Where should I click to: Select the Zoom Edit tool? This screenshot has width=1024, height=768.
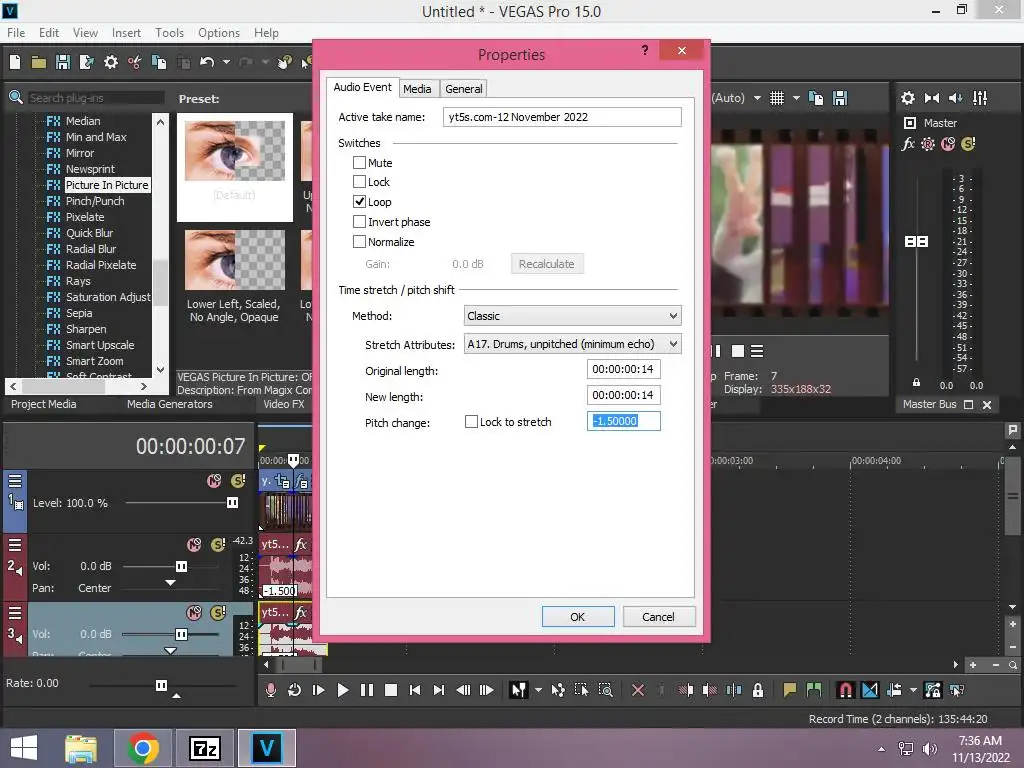[605, 690]
